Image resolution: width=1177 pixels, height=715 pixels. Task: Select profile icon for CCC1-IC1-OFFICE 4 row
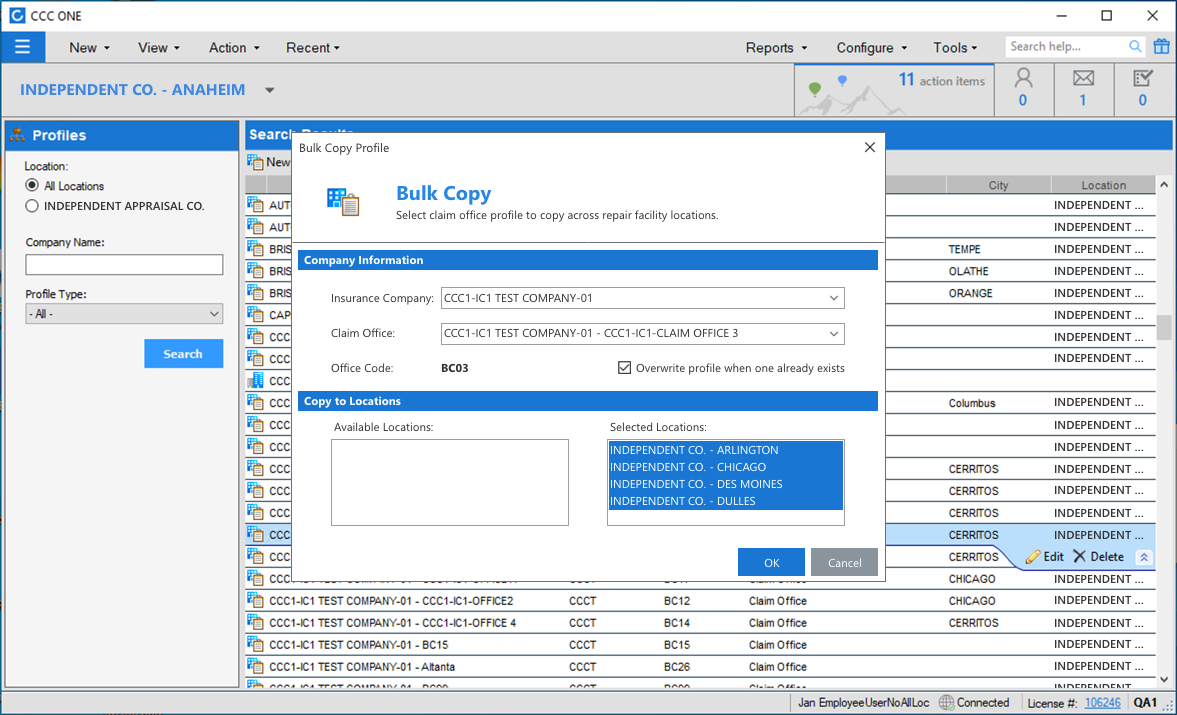click(255, 622)
